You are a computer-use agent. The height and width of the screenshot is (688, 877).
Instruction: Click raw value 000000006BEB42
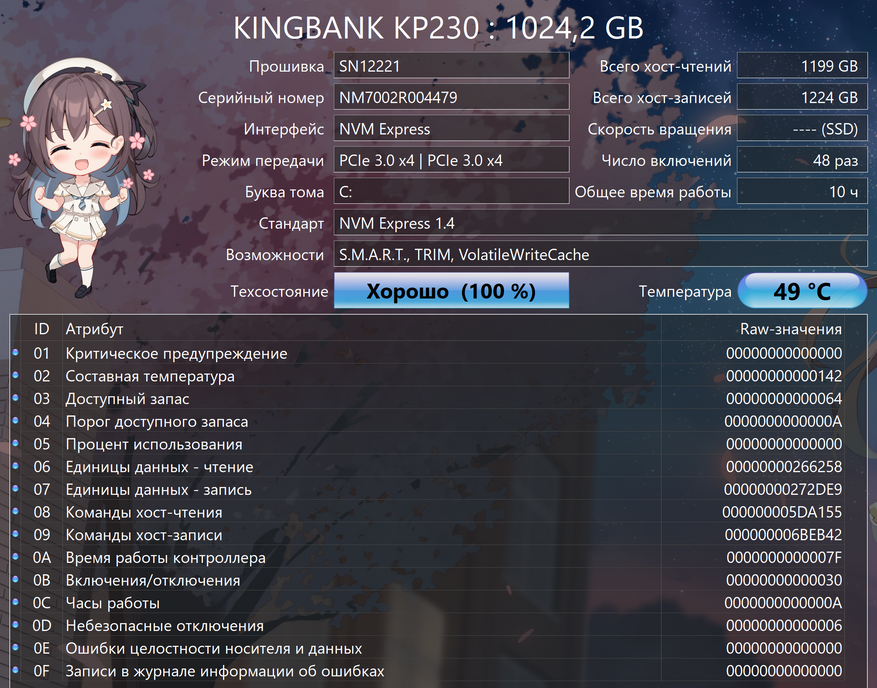click(783, 535)
